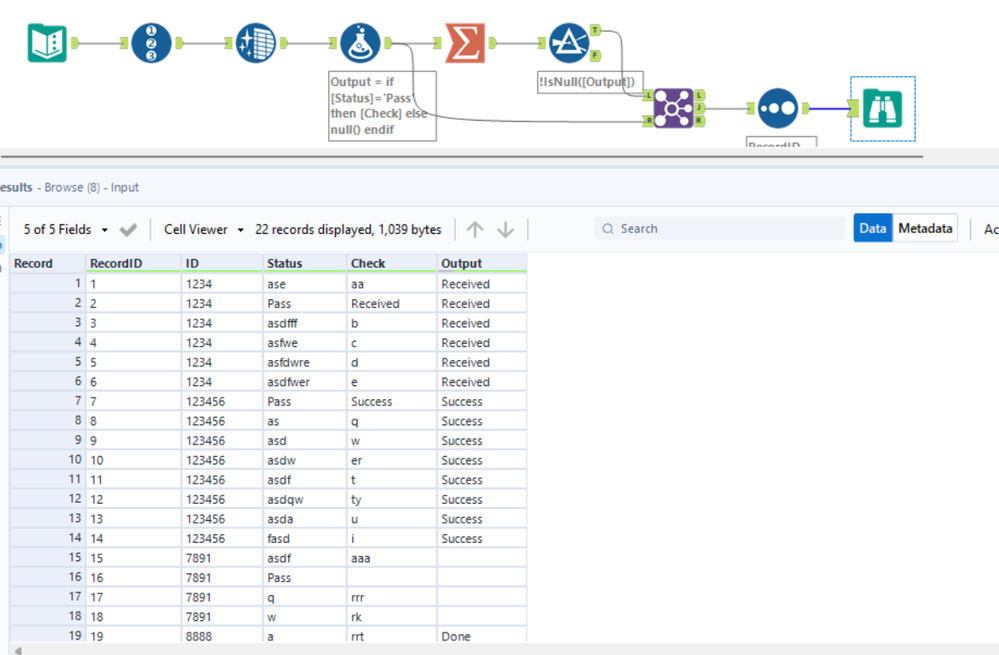Click the Formula tool annotation box
This screenshot has height=655, width=999.
click(382, 106)
